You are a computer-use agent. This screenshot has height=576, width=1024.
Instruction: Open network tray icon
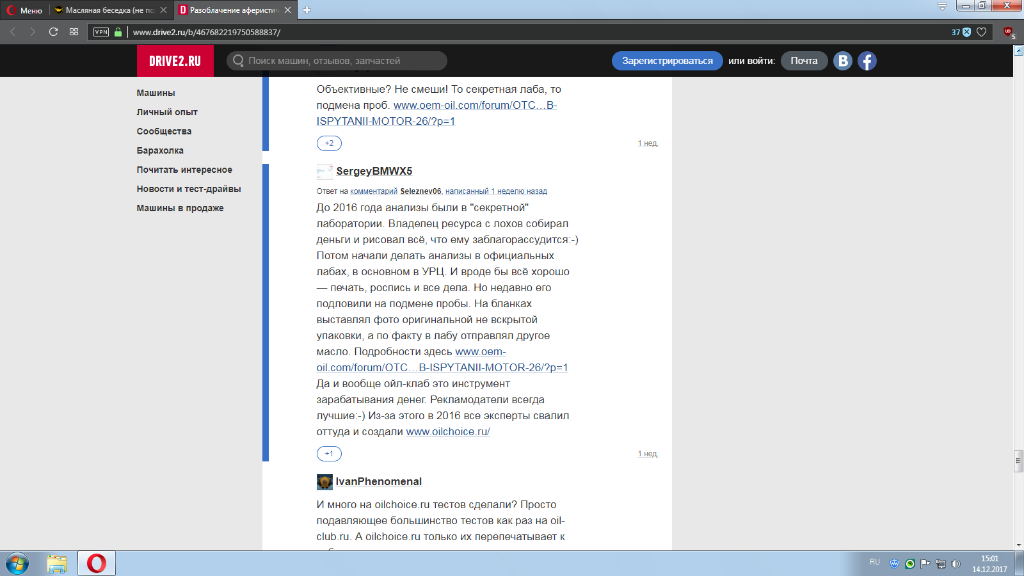941,564
